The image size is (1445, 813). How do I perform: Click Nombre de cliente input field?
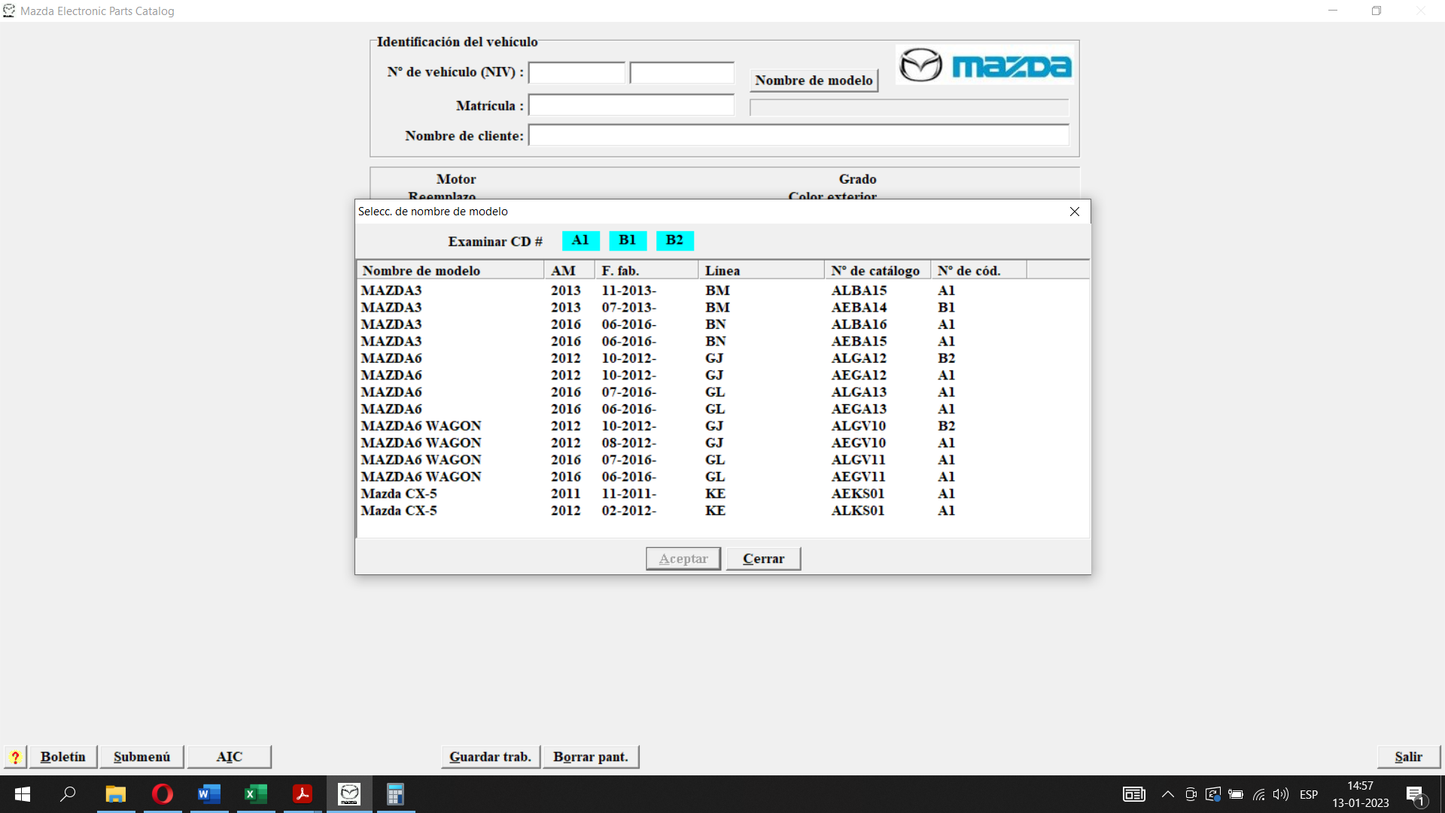click(798, 135)
